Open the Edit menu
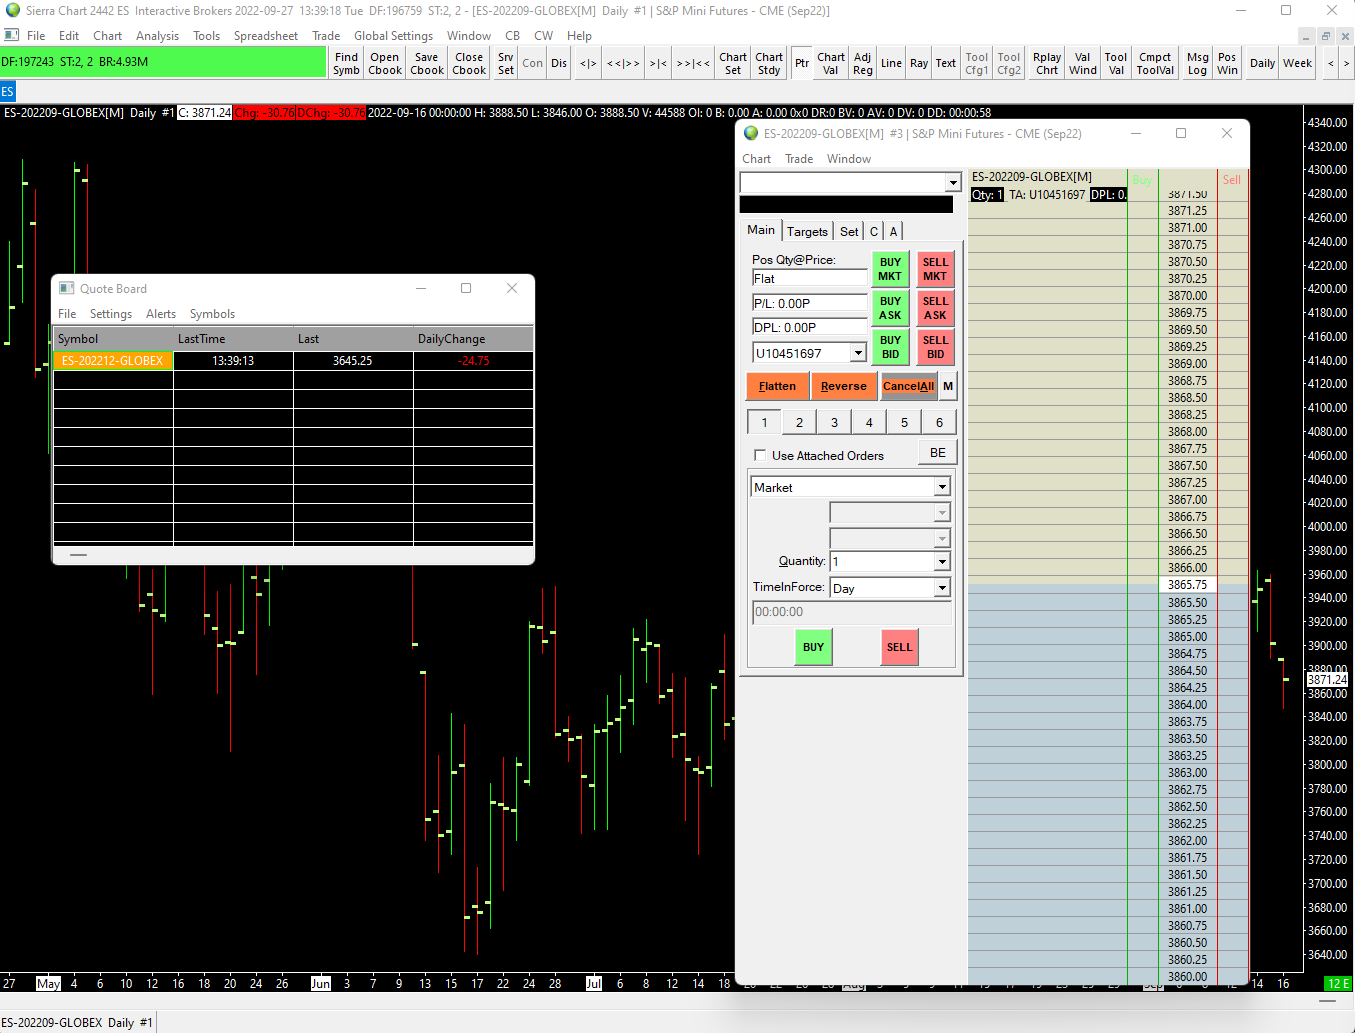This screenshot has height=1033, width=1355. click(x=69, y=36)
